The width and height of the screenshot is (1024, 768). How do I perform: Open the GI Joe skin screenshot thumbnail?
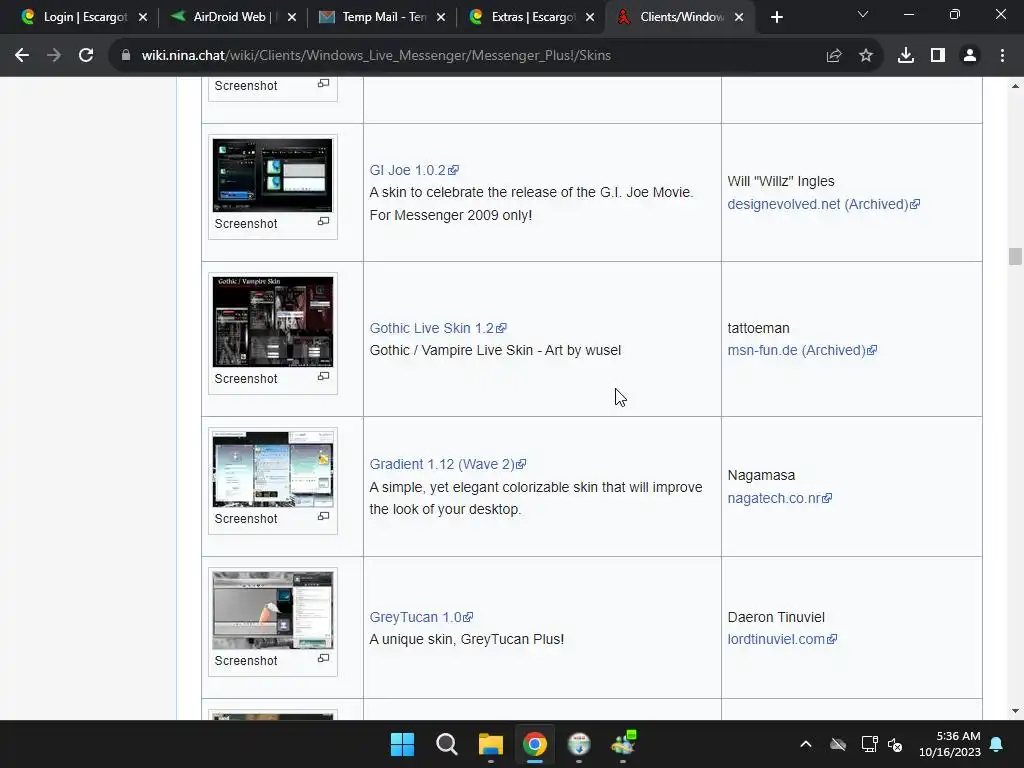point(272,175)
